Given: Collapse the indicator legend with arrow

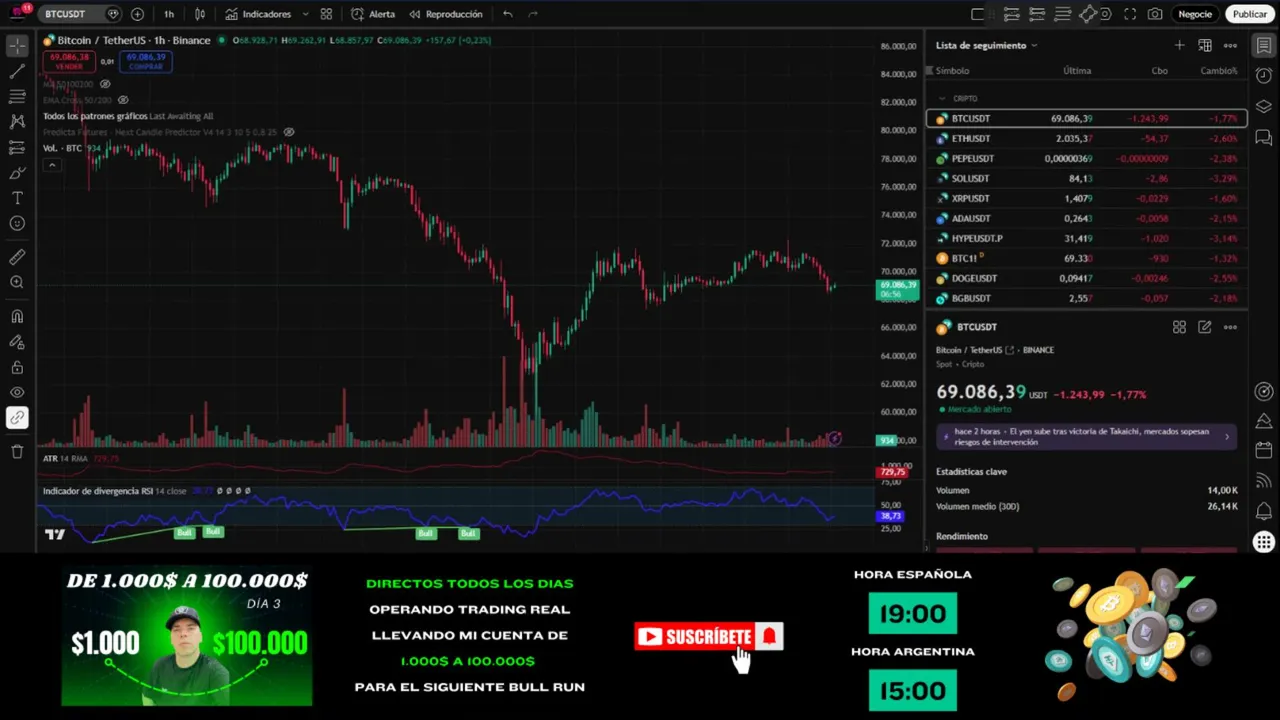Looking at the screenshot, I should (52, 165).
